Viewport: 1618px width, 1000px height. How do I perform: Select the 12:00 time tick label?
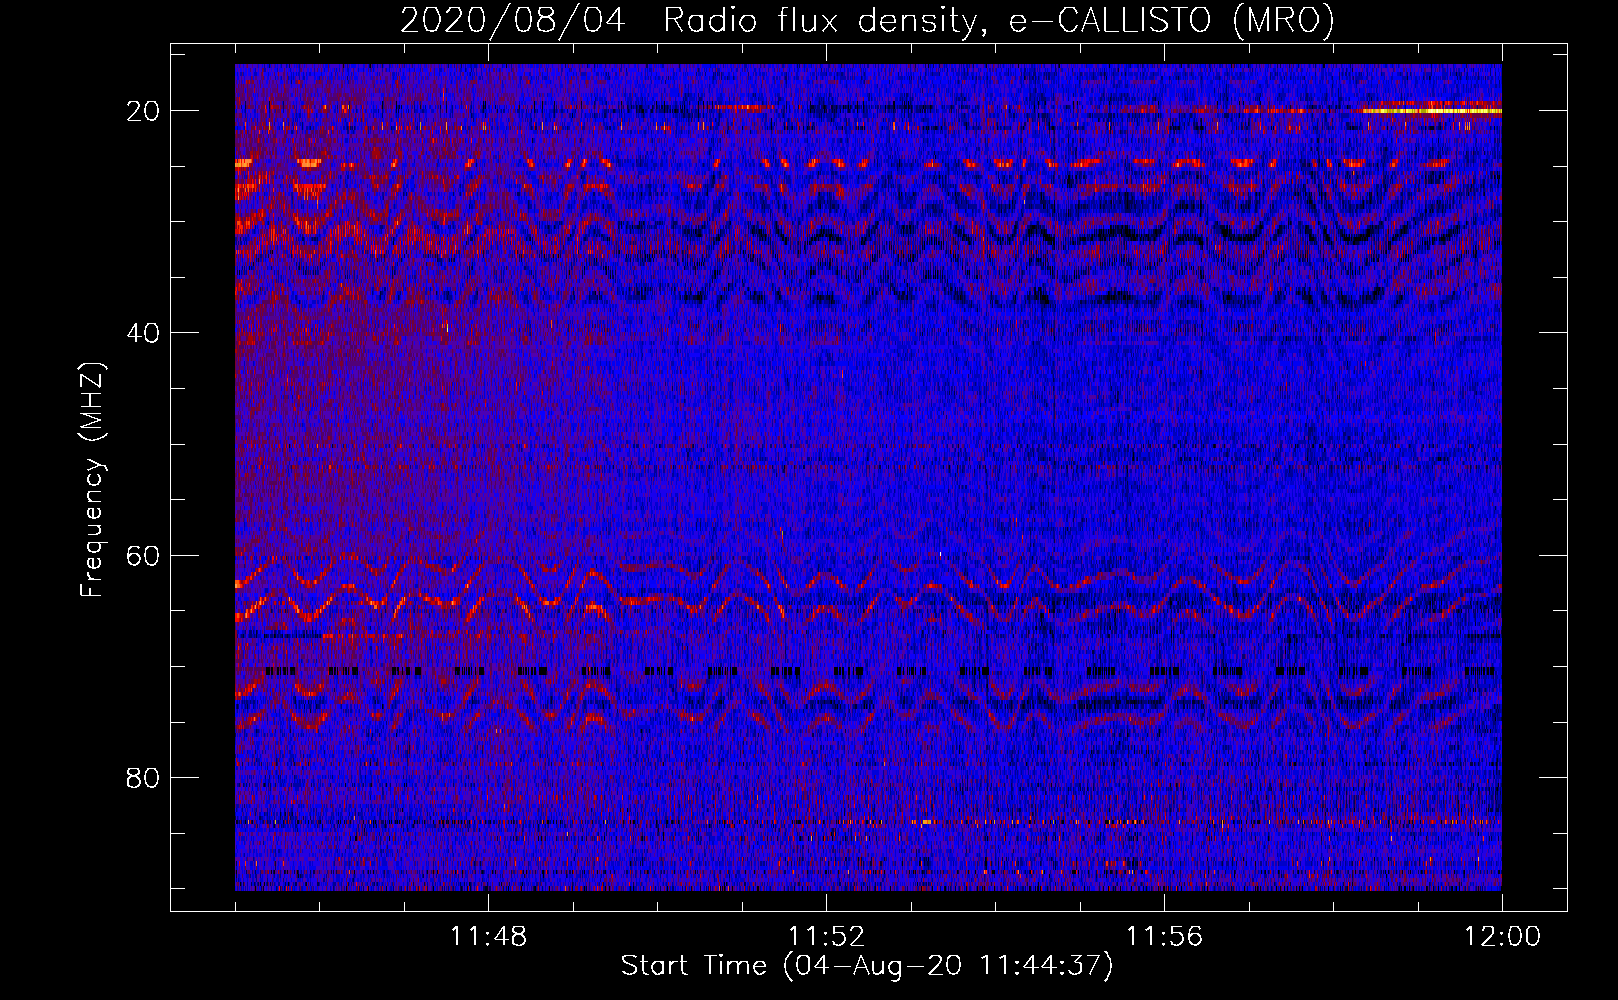tap(1502, 937)
